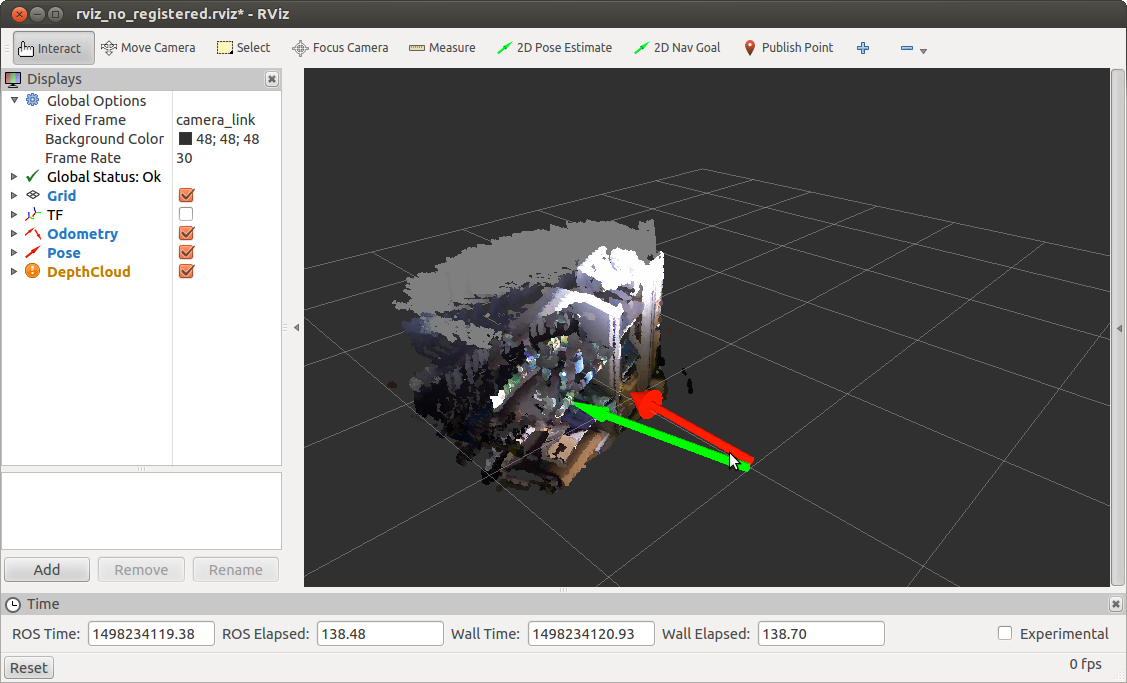Click the ROS Elapsed field

point(380,633)
